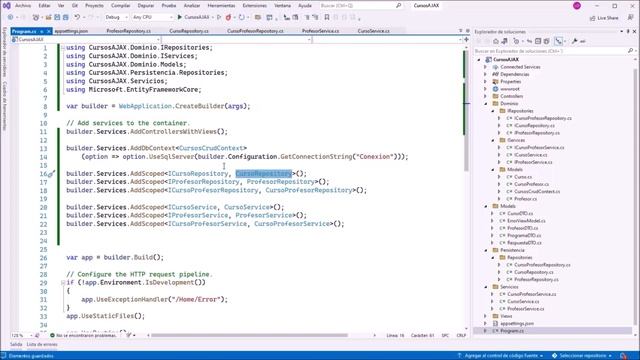640x360 pixels.
Task: Select CursosCrudContext.cs in Solution Explorer
Action: click(537, 191)
